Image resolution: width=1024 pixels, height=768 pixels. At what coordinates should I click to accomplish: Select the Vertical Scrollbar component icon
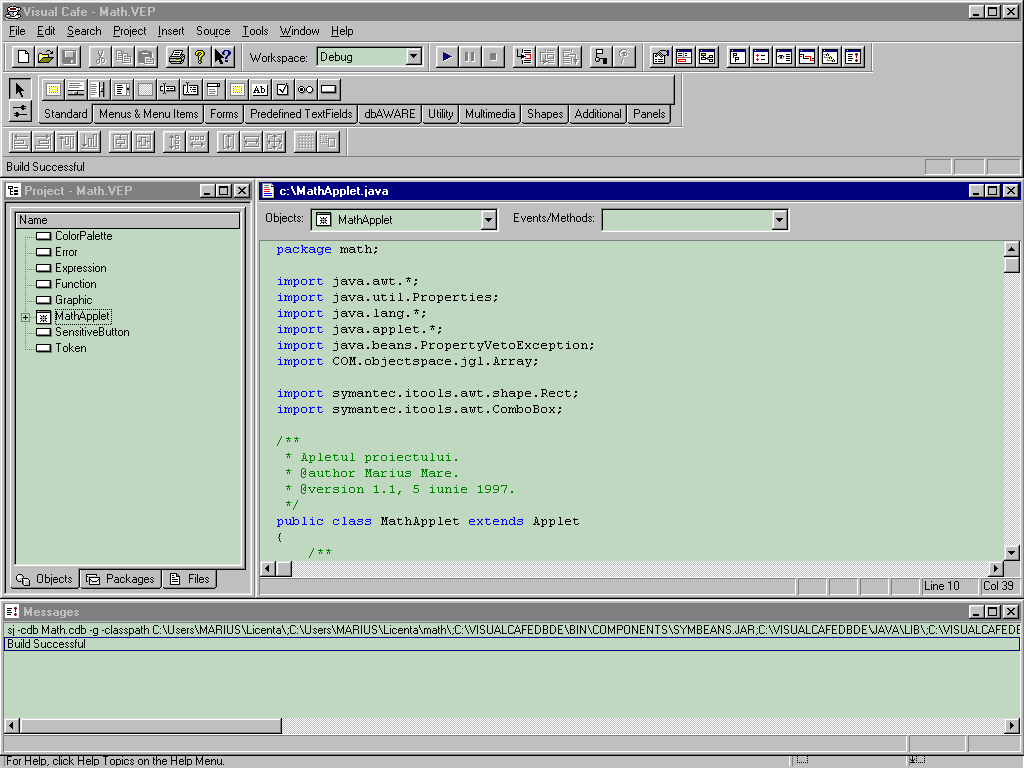point(99,89)
